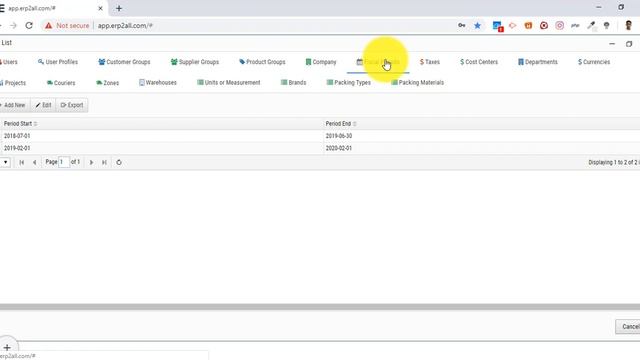Switch to the Customer Groups tab
640x360 pixels.
(x=124, y=62)
